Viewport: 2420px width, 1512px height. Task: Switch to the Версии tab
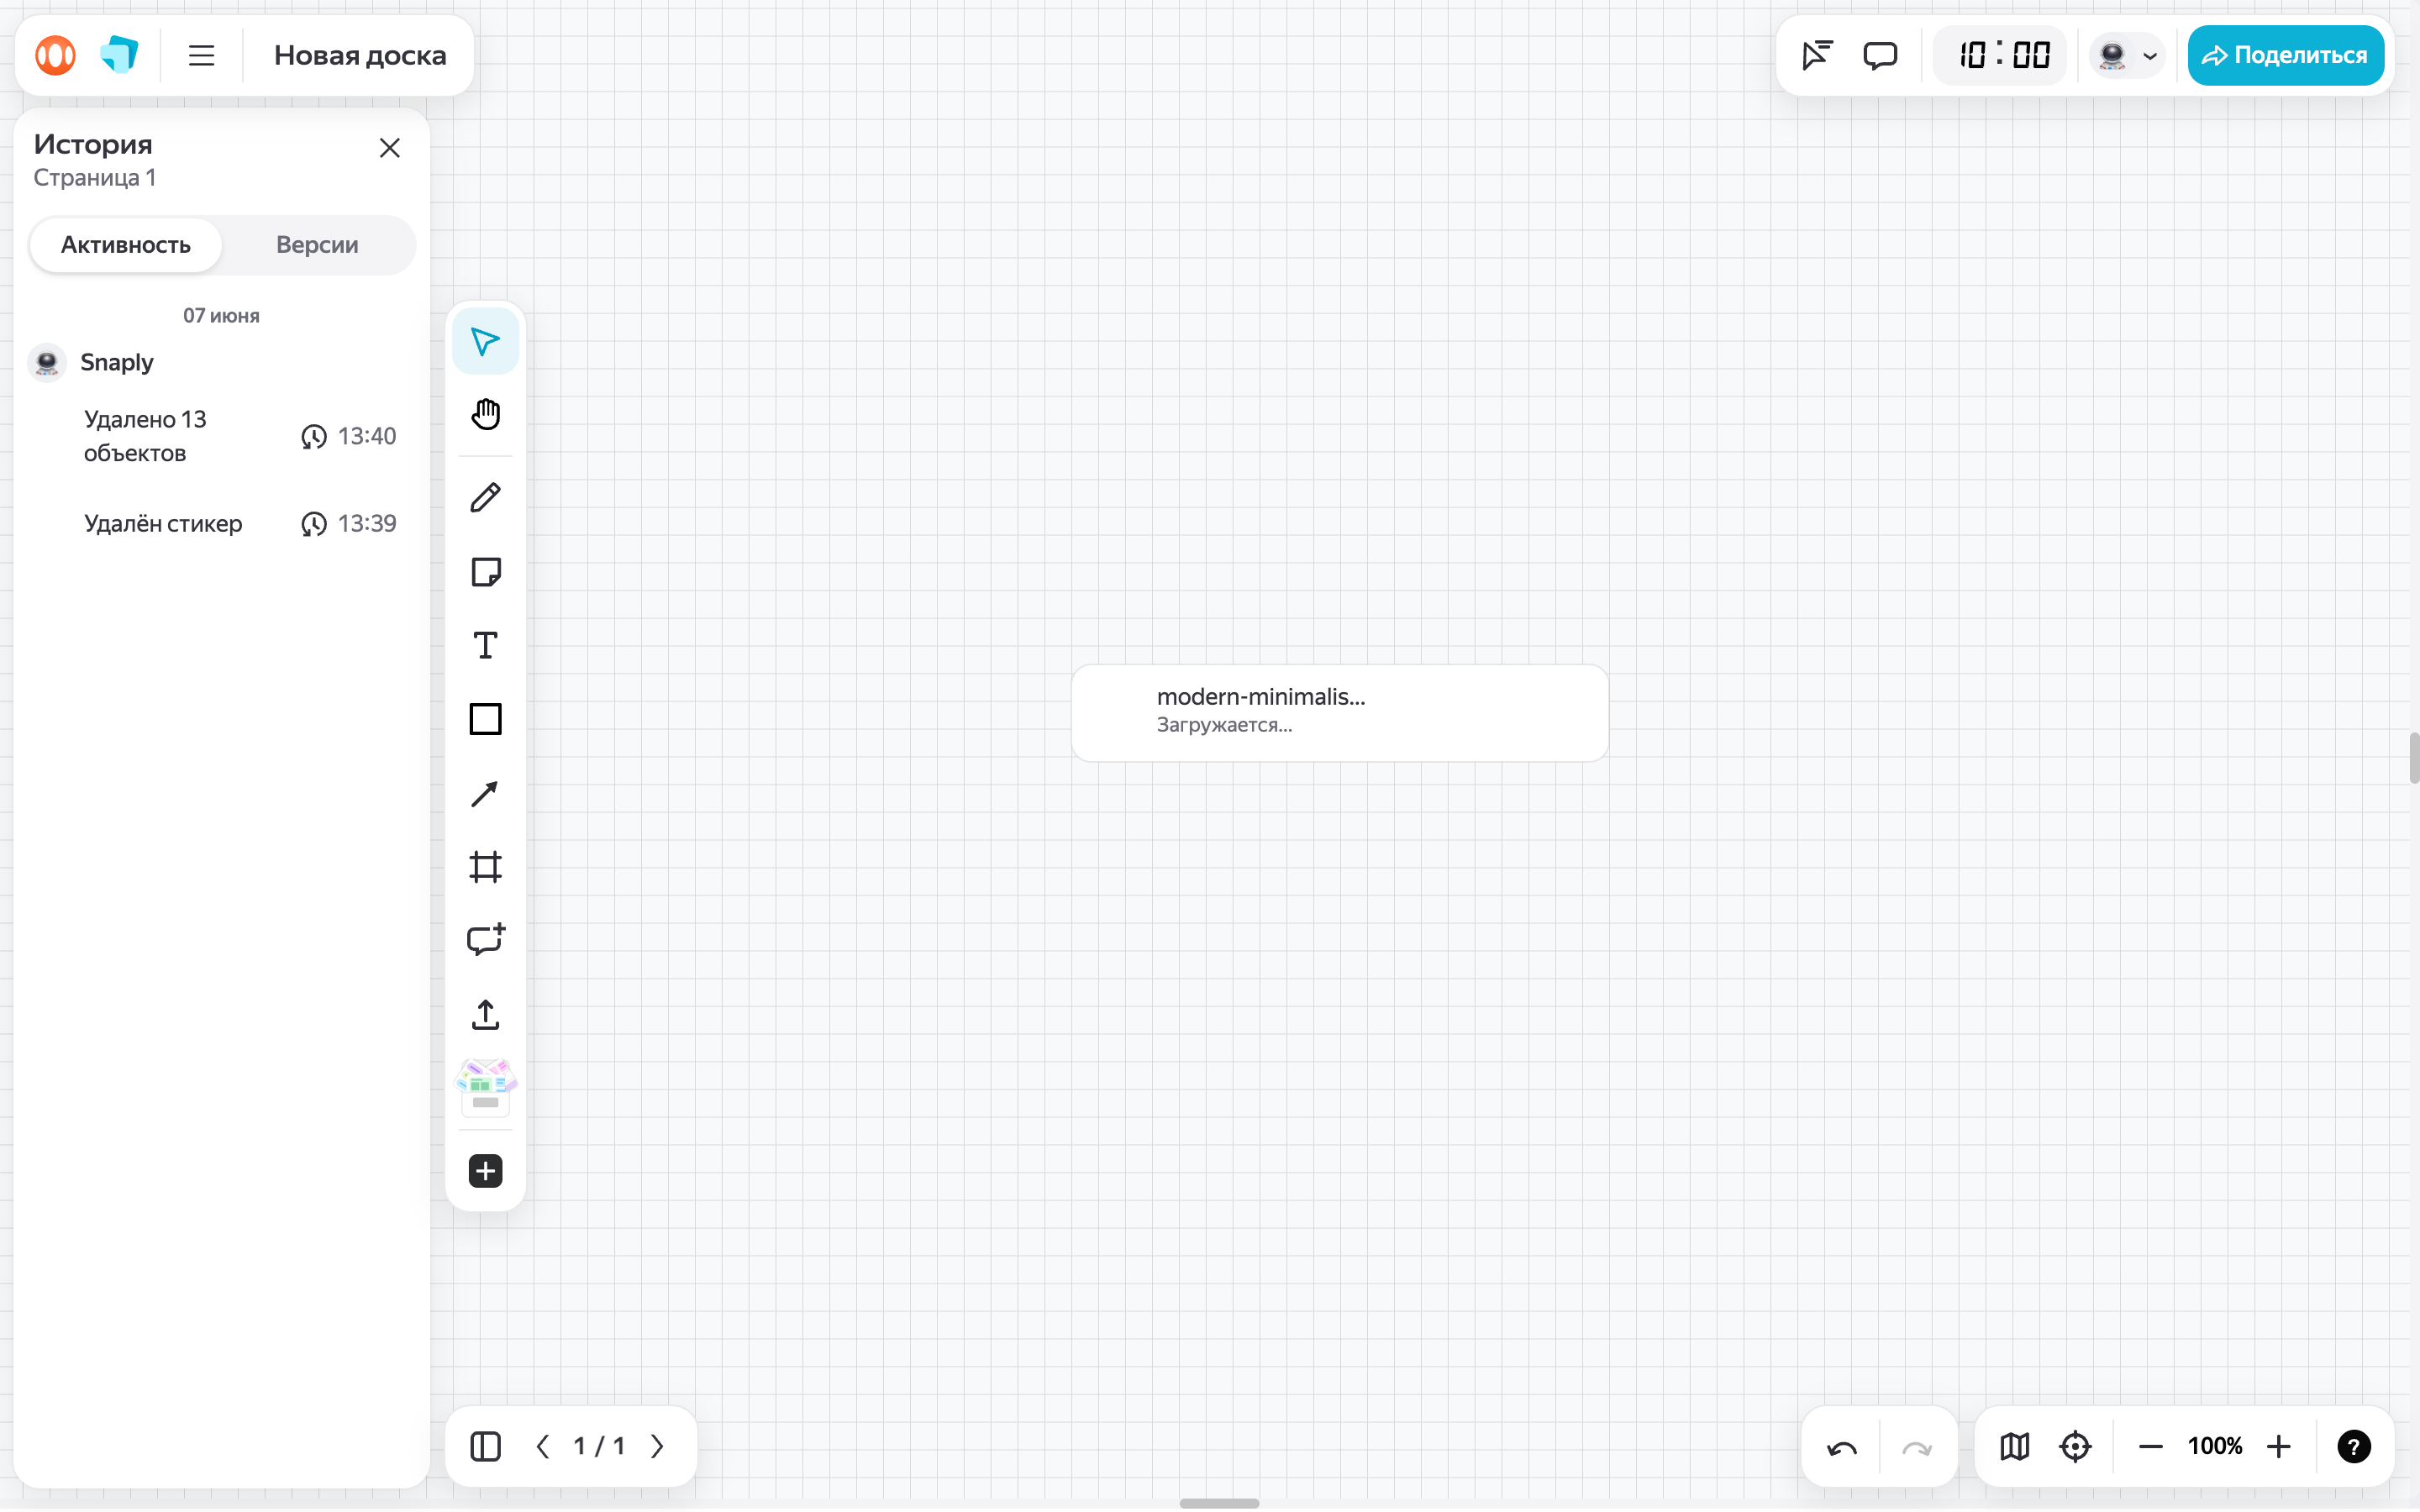[317, 245]
